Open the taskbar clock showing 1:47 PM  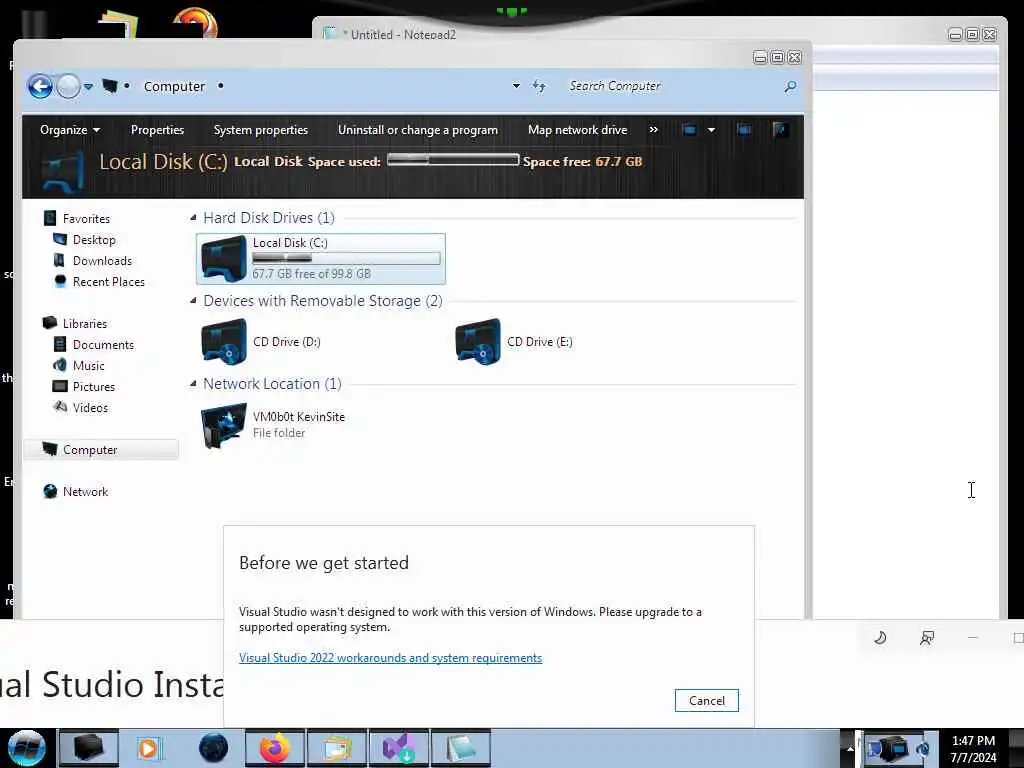click(973, 748)
